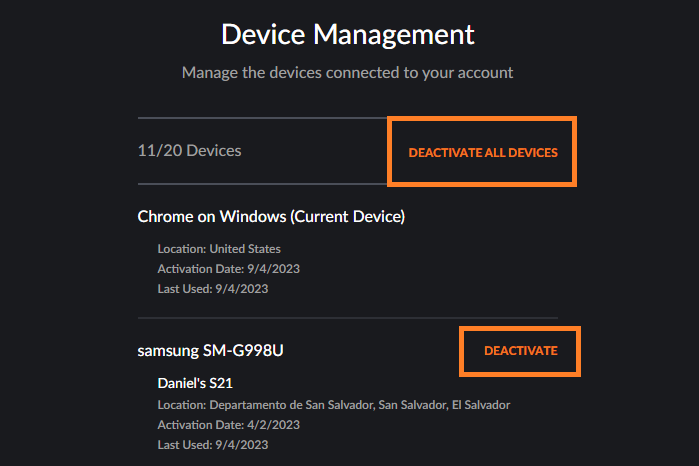Deactivate the samsung SM-G998U device
699x466 pixels.
click(521, 351)
